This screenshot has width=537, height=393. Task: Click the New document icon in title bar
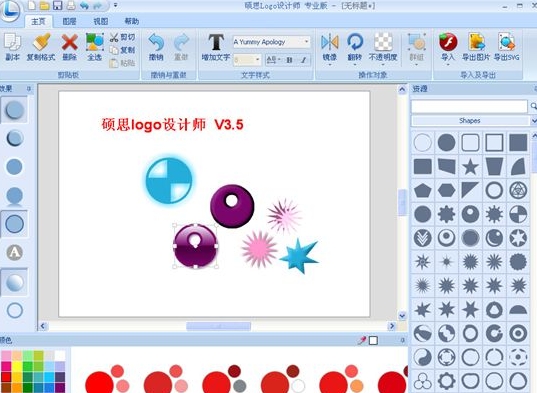pyautogui.click(x=32, y=5)
